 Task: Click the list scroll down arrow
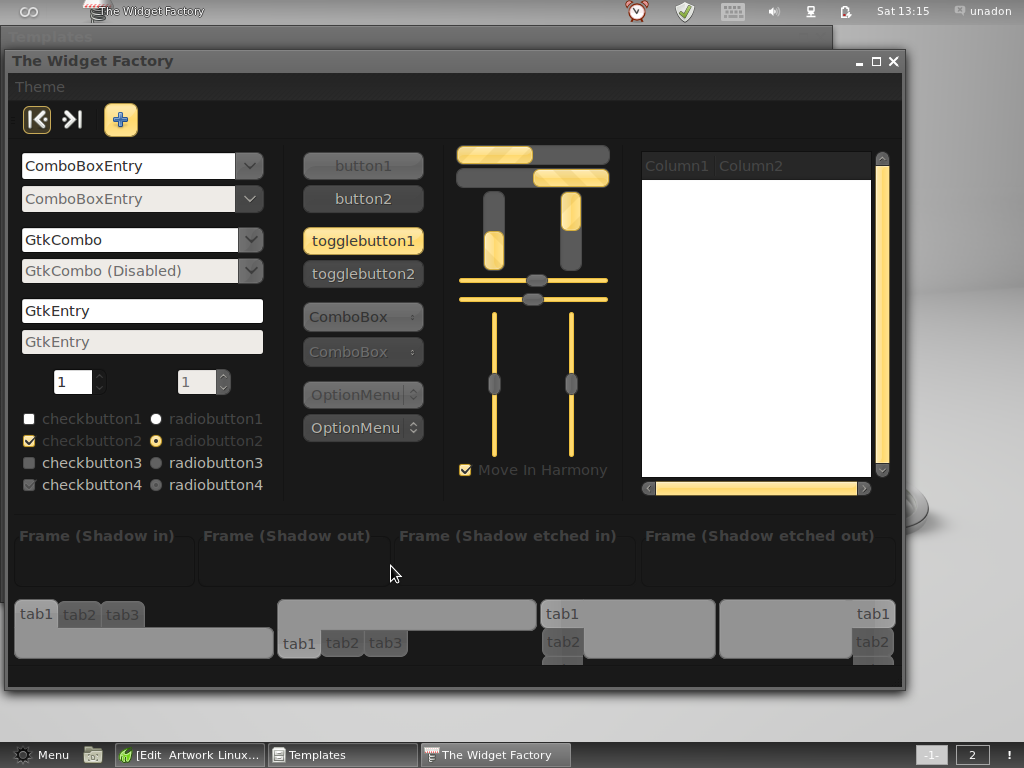882,470
